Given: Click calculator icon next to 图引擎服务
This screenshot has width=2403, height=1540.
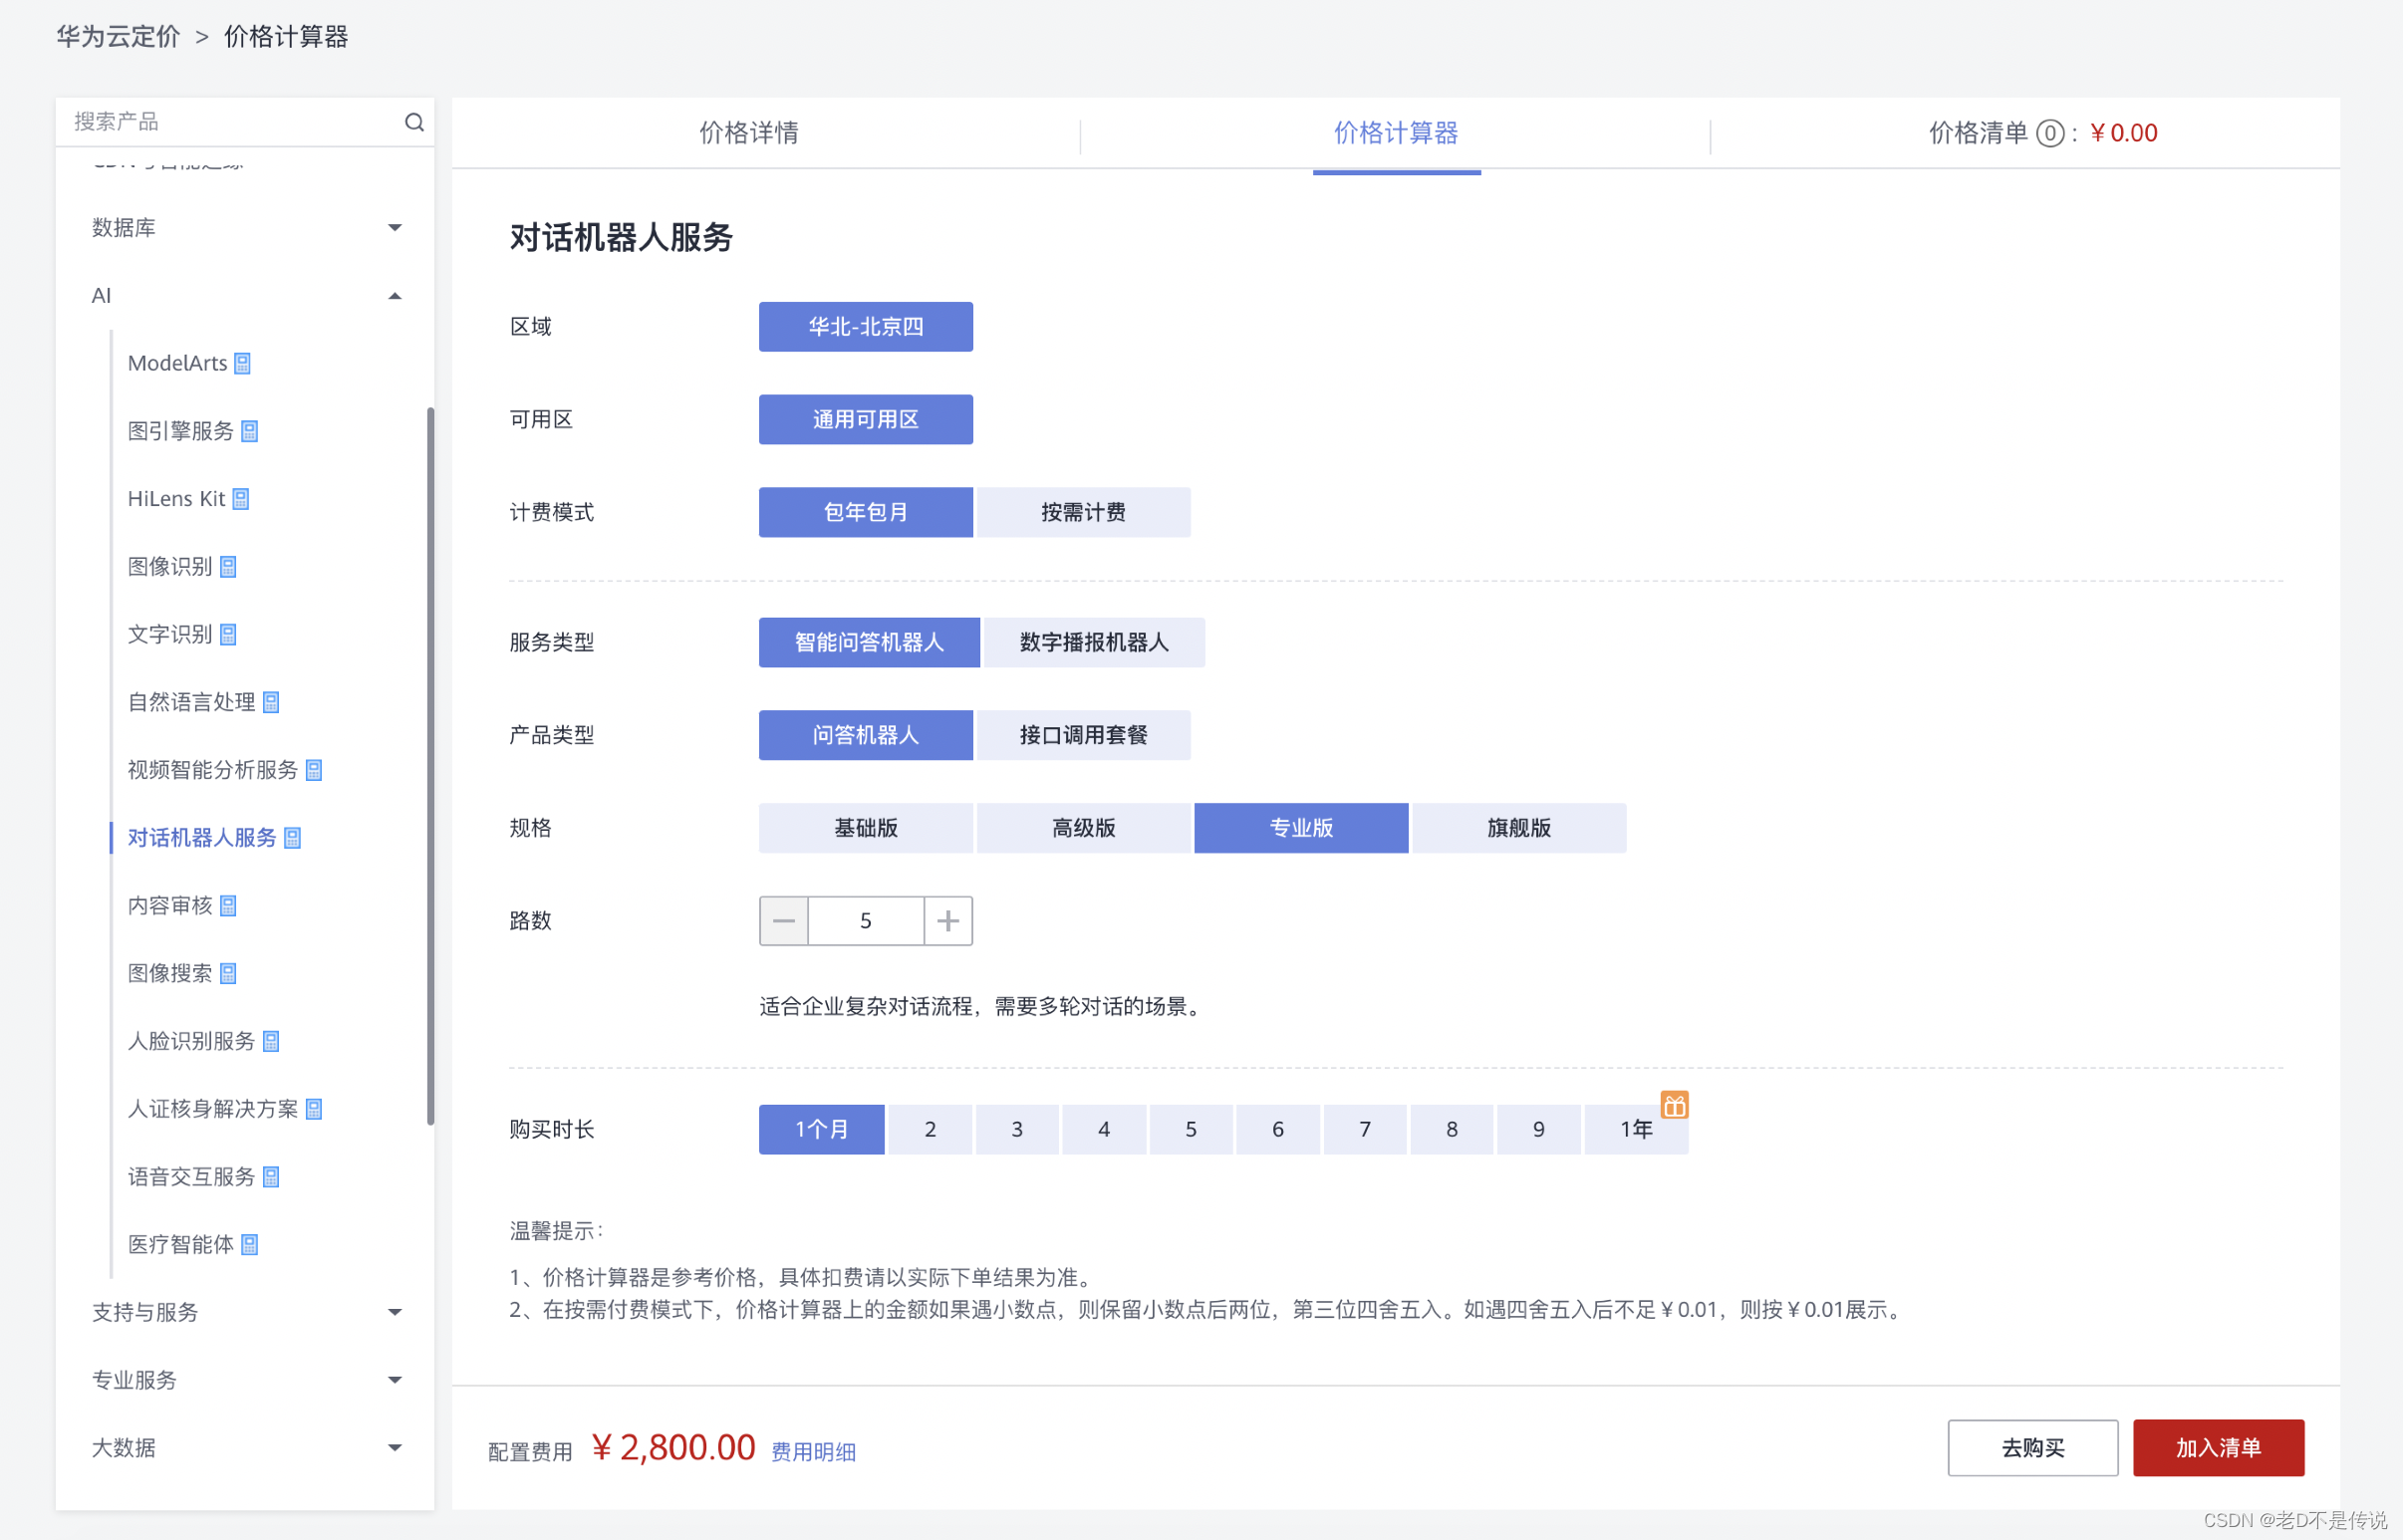Looking at the screenshot, I should 249,431.
